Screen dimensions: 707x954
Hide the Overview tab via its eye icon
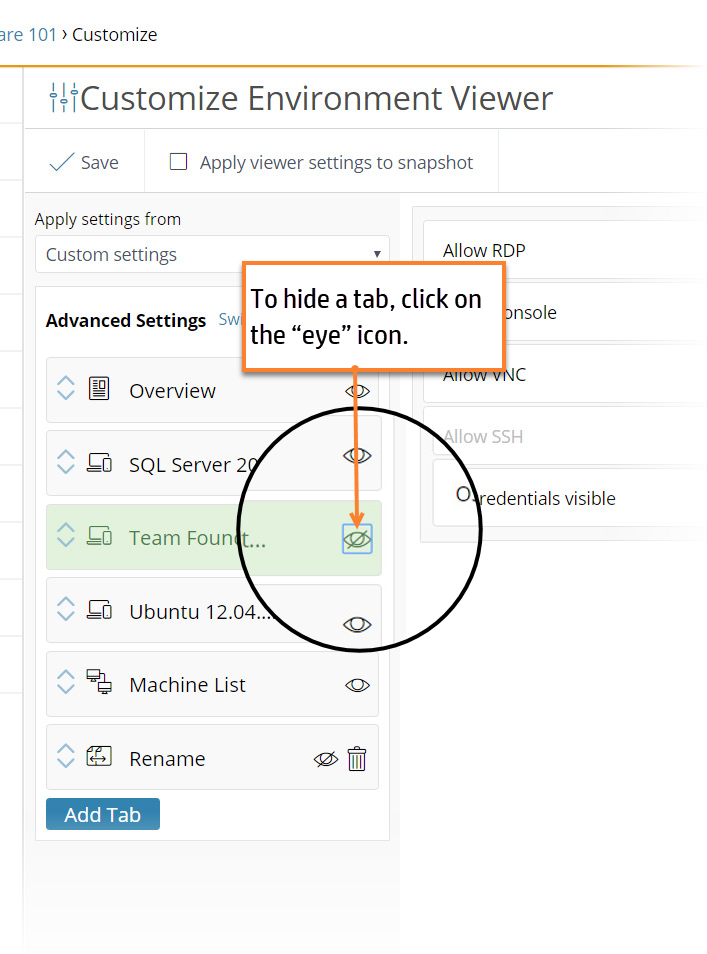tap(357, 391)
